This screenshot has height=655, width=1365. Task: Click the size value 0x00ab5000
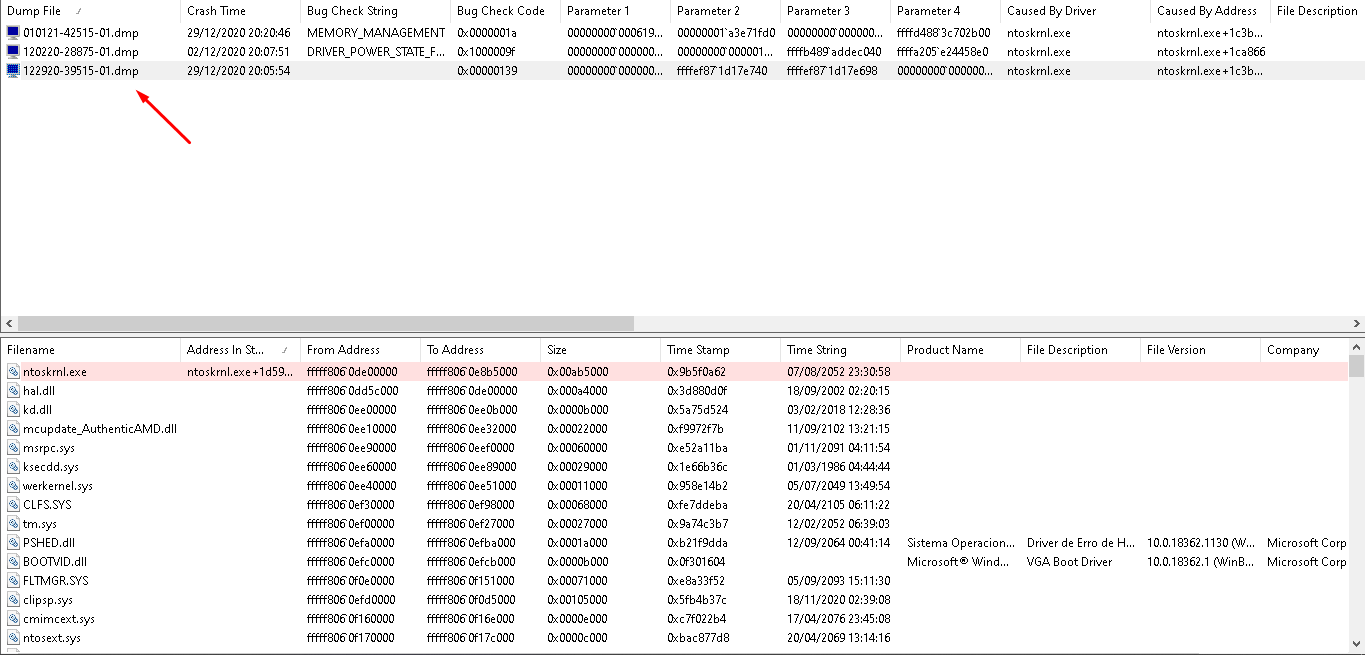(x=577, y=372)
